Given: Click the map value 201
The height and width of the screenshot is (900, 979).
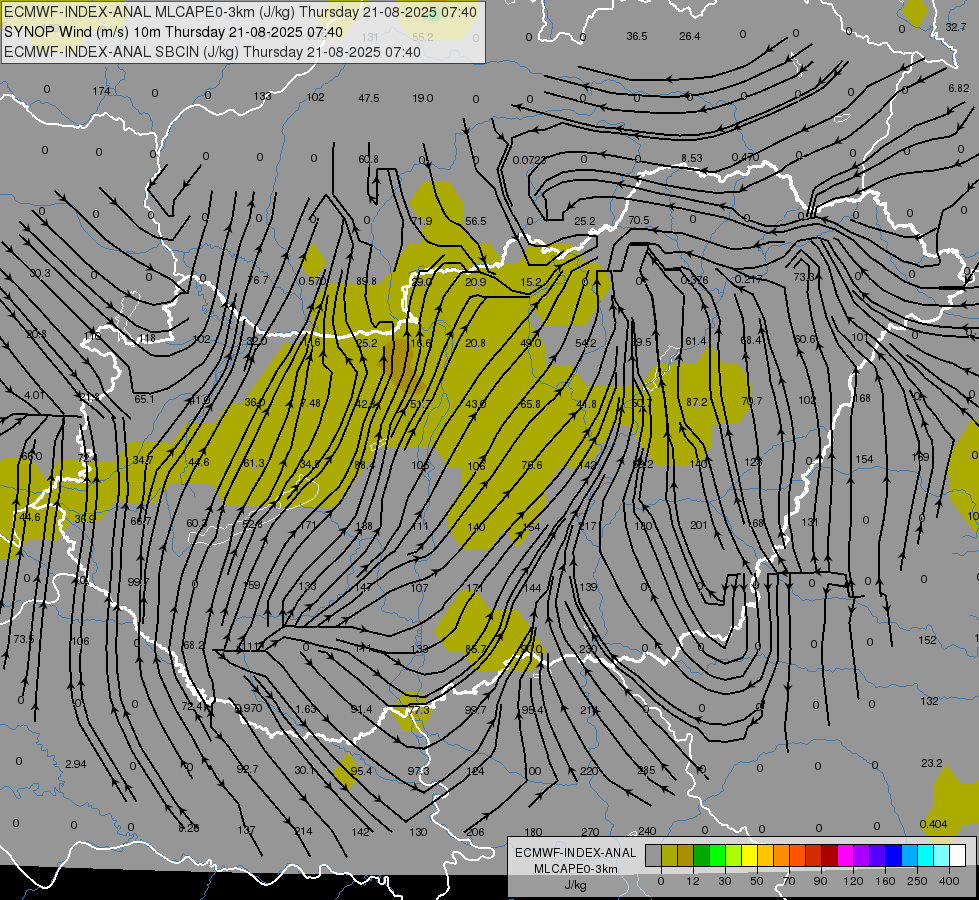Looking at the screenshot, I should (699, 525).
